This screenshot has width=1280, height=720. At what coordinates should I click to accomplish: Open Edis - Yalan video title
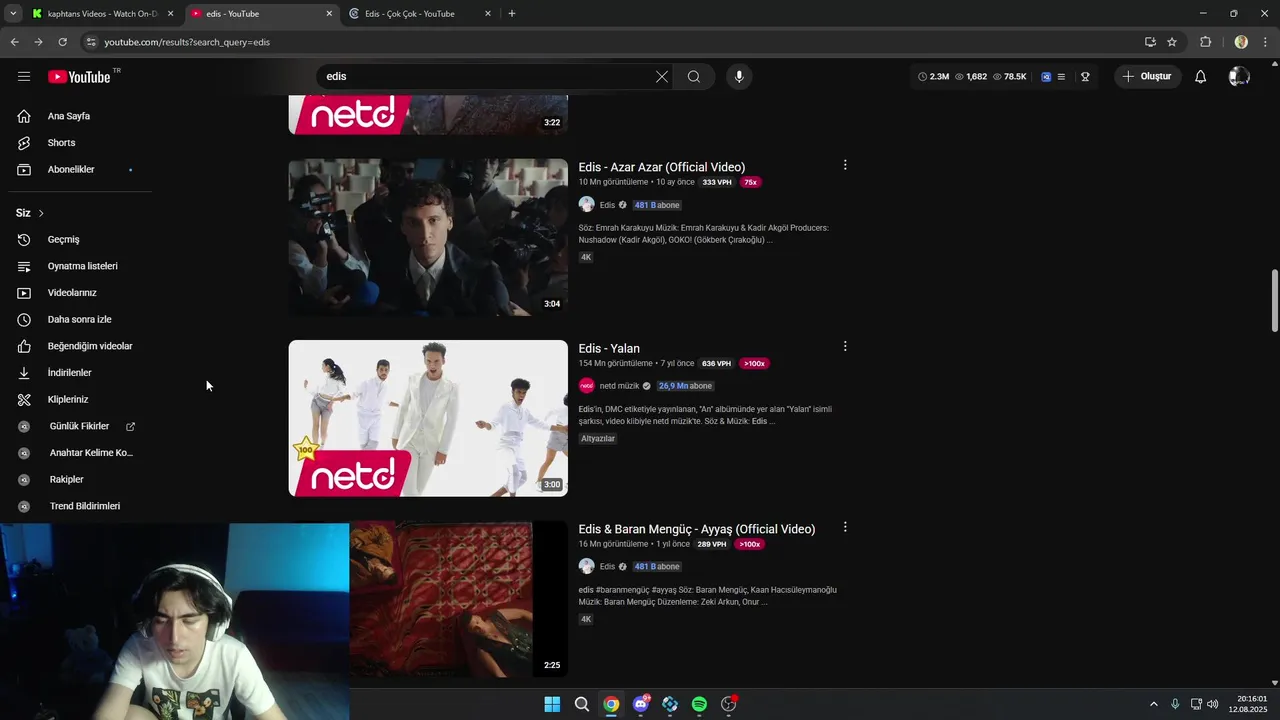[609, 348]
